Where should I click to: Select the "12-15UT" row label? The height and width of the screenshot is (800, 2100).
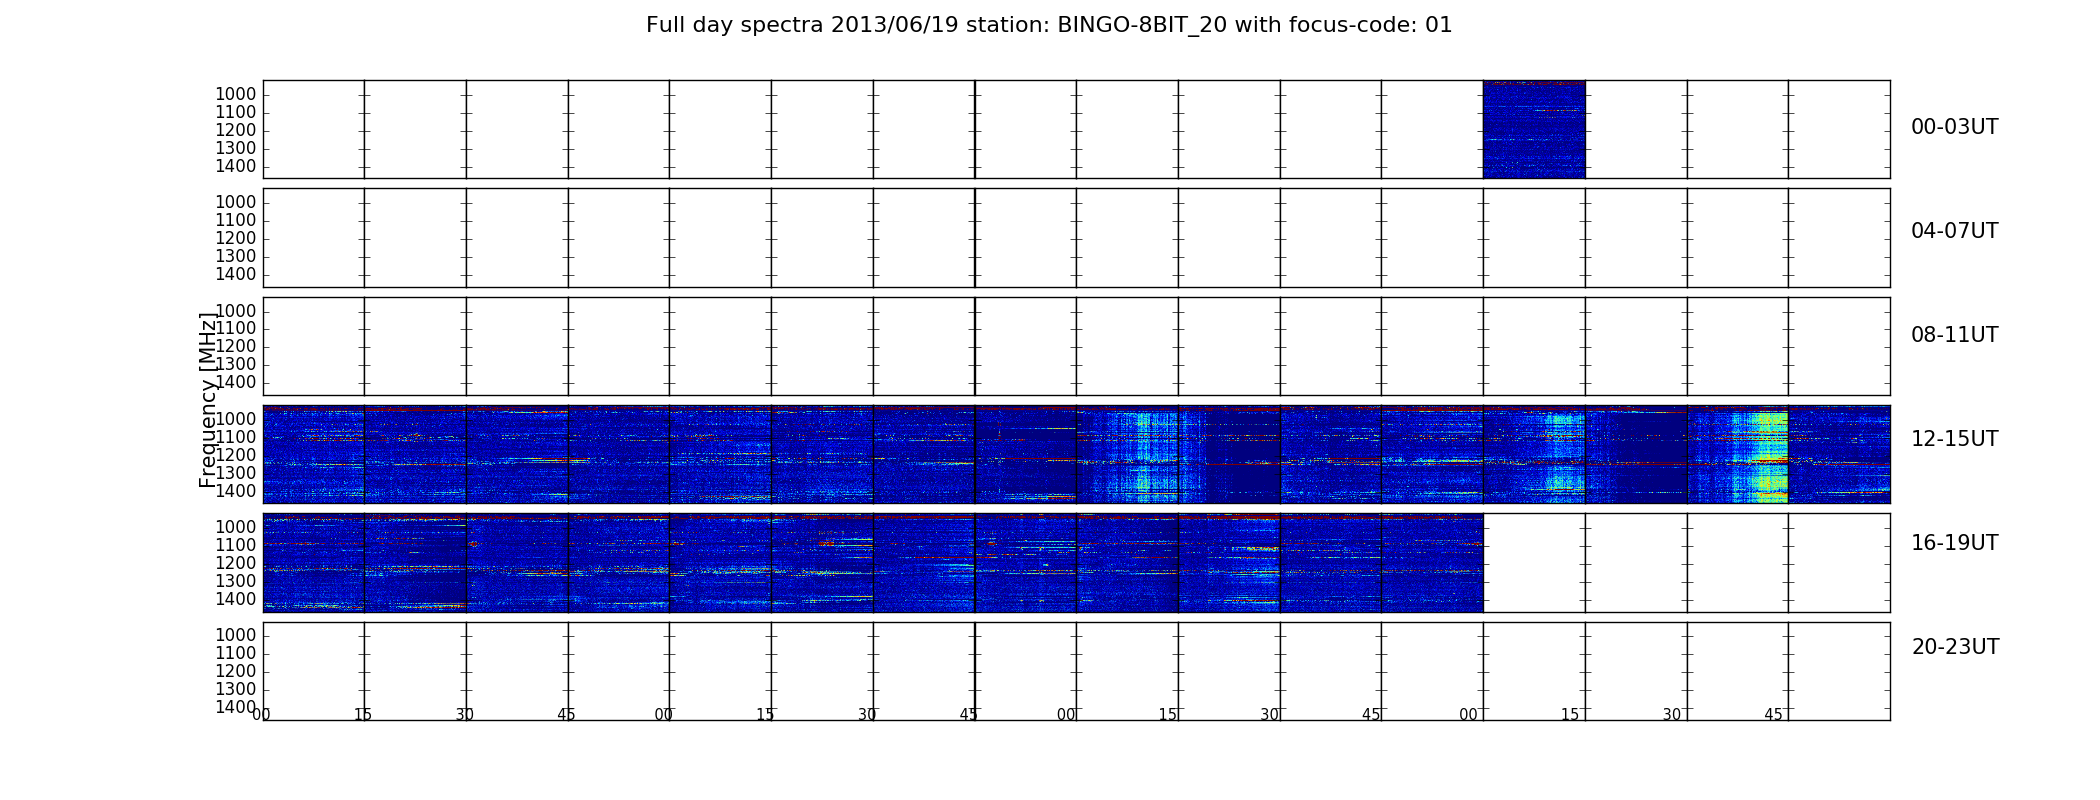click(x=1954, y=439)
